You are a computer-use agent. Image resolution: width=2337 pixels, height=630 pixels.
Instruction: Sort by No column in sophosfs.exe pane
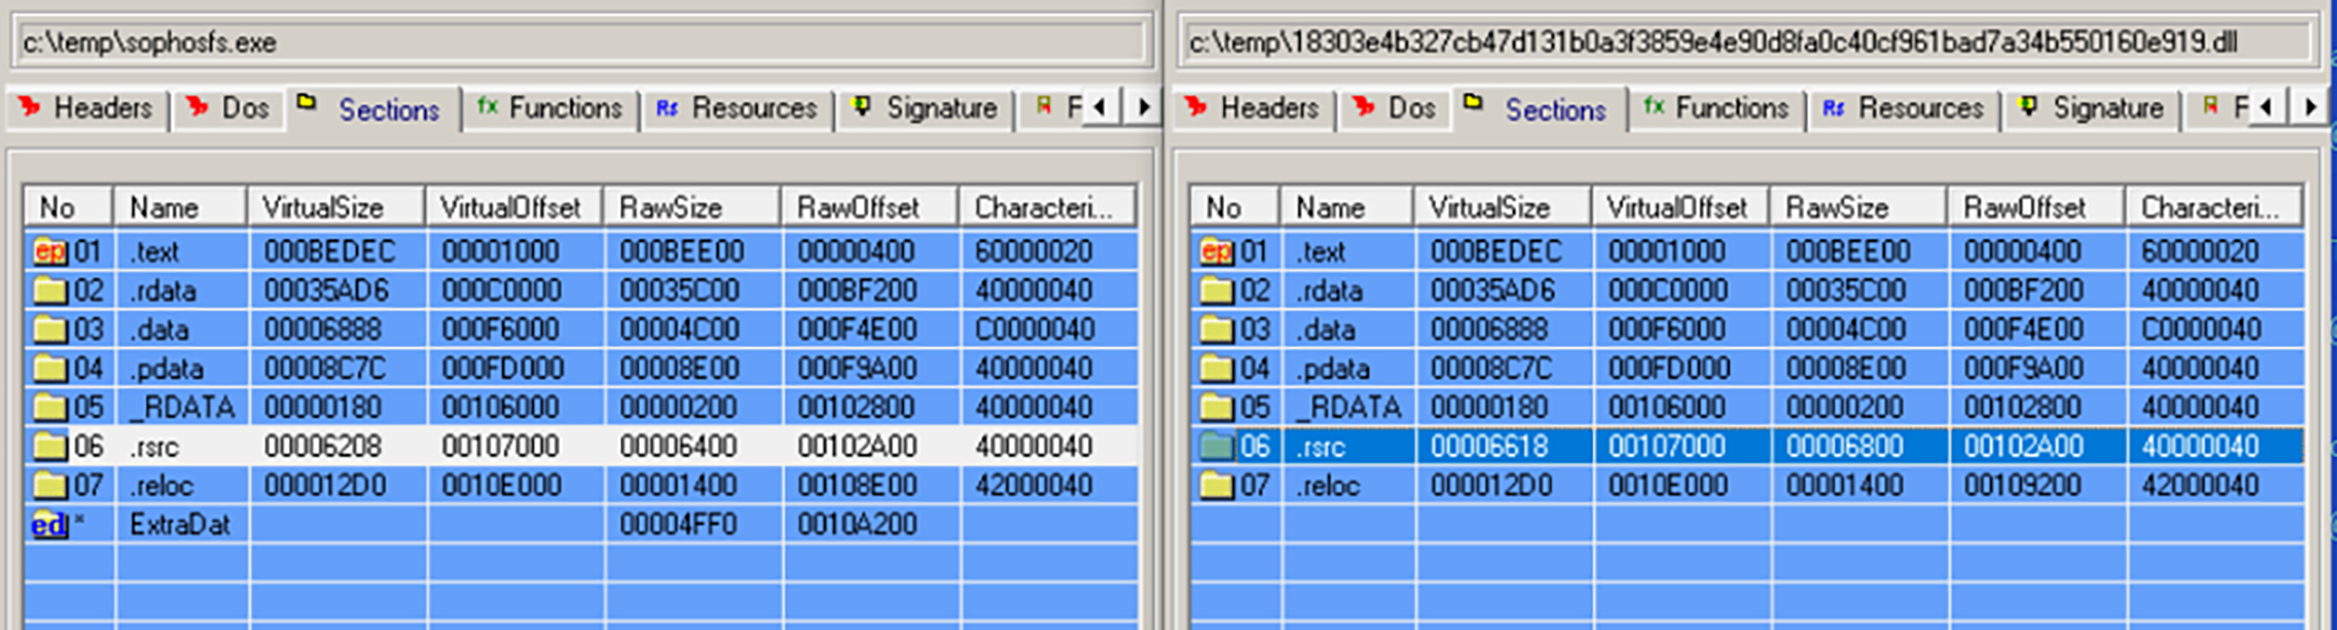(69, 207)
